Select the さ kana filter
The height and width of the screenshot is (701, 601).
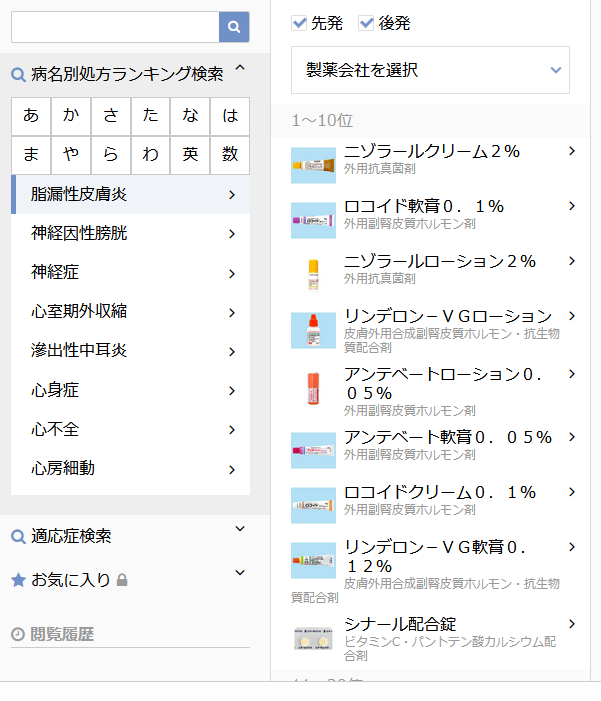pyautogui.click(x=110, y=116)
